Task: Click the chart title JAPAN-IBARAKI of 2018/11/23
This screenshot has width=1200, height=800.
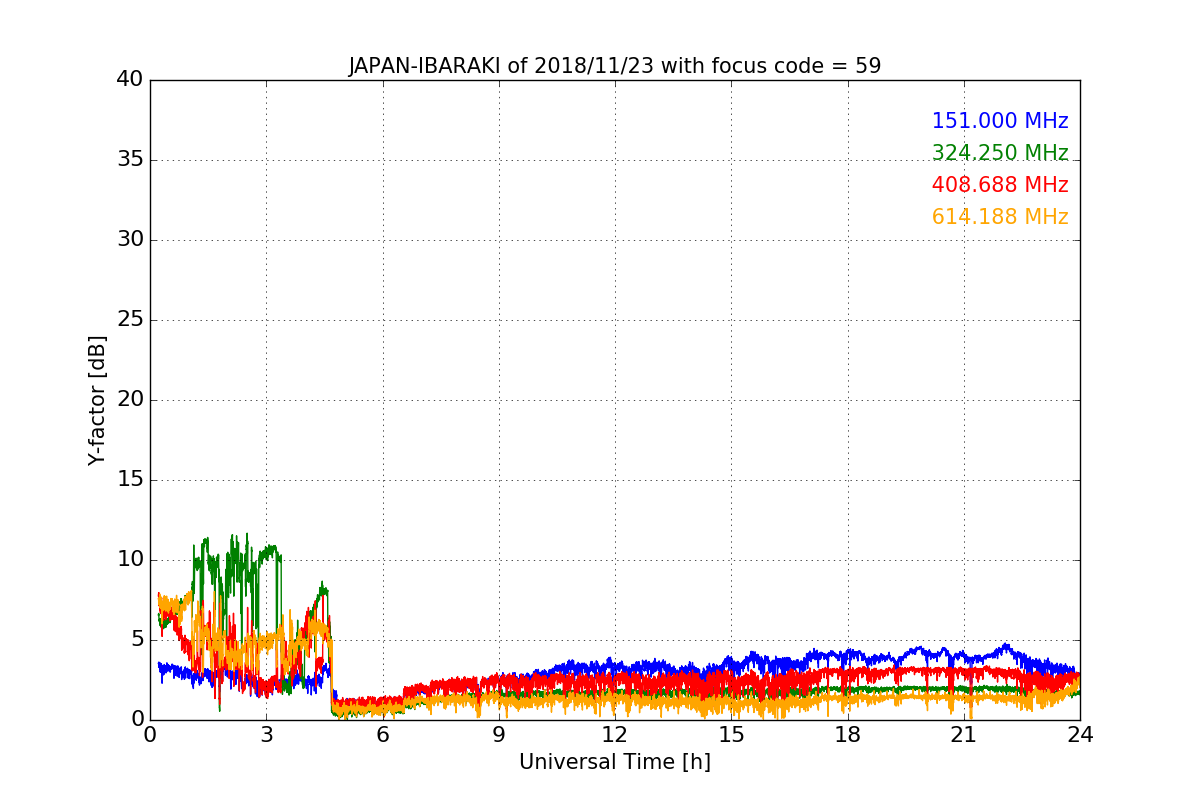Action: (x=614, y=66)
